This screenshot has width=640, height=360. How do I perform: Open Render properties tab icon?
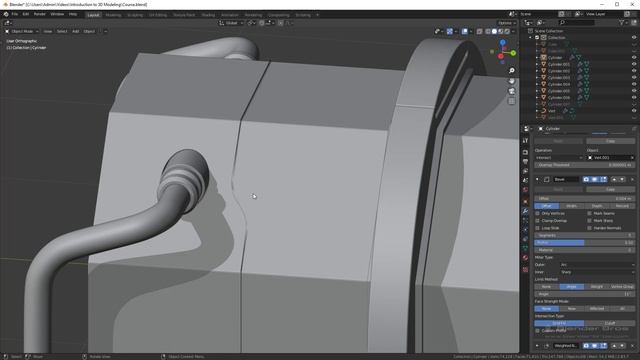tap(525, 152)
